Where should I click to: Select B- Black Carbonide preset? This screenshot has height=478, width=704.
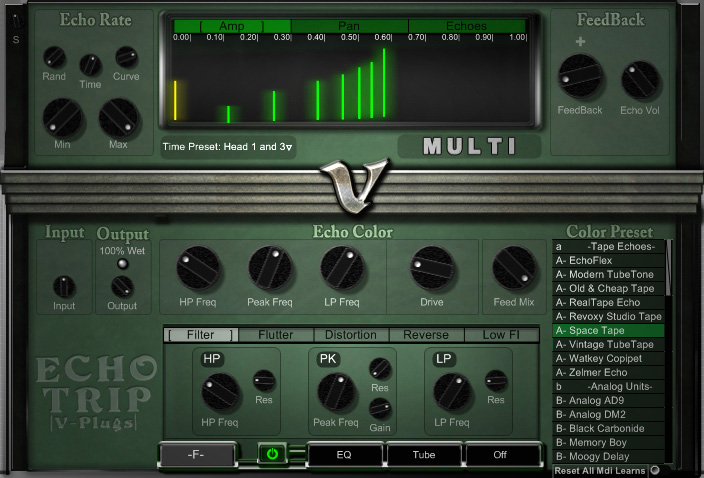608,428
